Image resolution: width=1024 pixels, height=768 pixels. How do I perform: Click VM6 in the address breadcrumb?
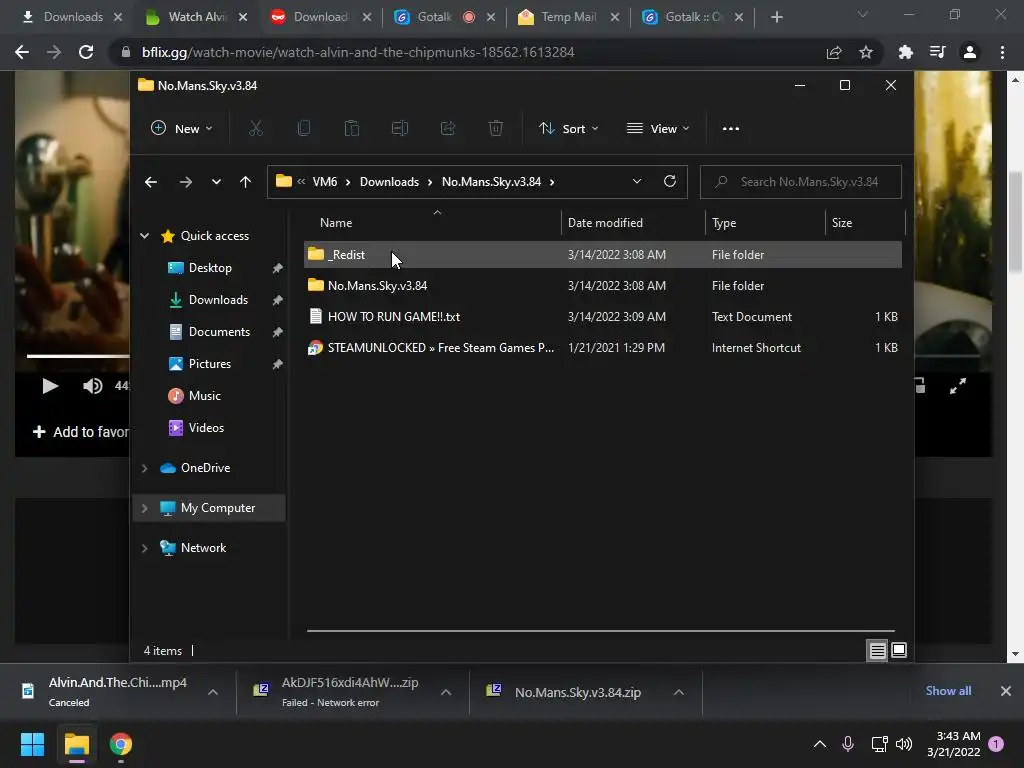pos(325,182)
